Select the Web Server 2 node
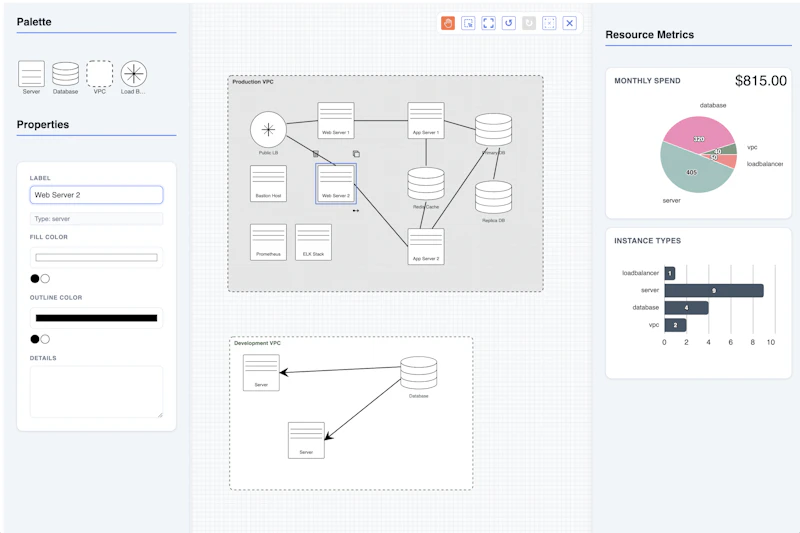800x533 pixels. 336,184
